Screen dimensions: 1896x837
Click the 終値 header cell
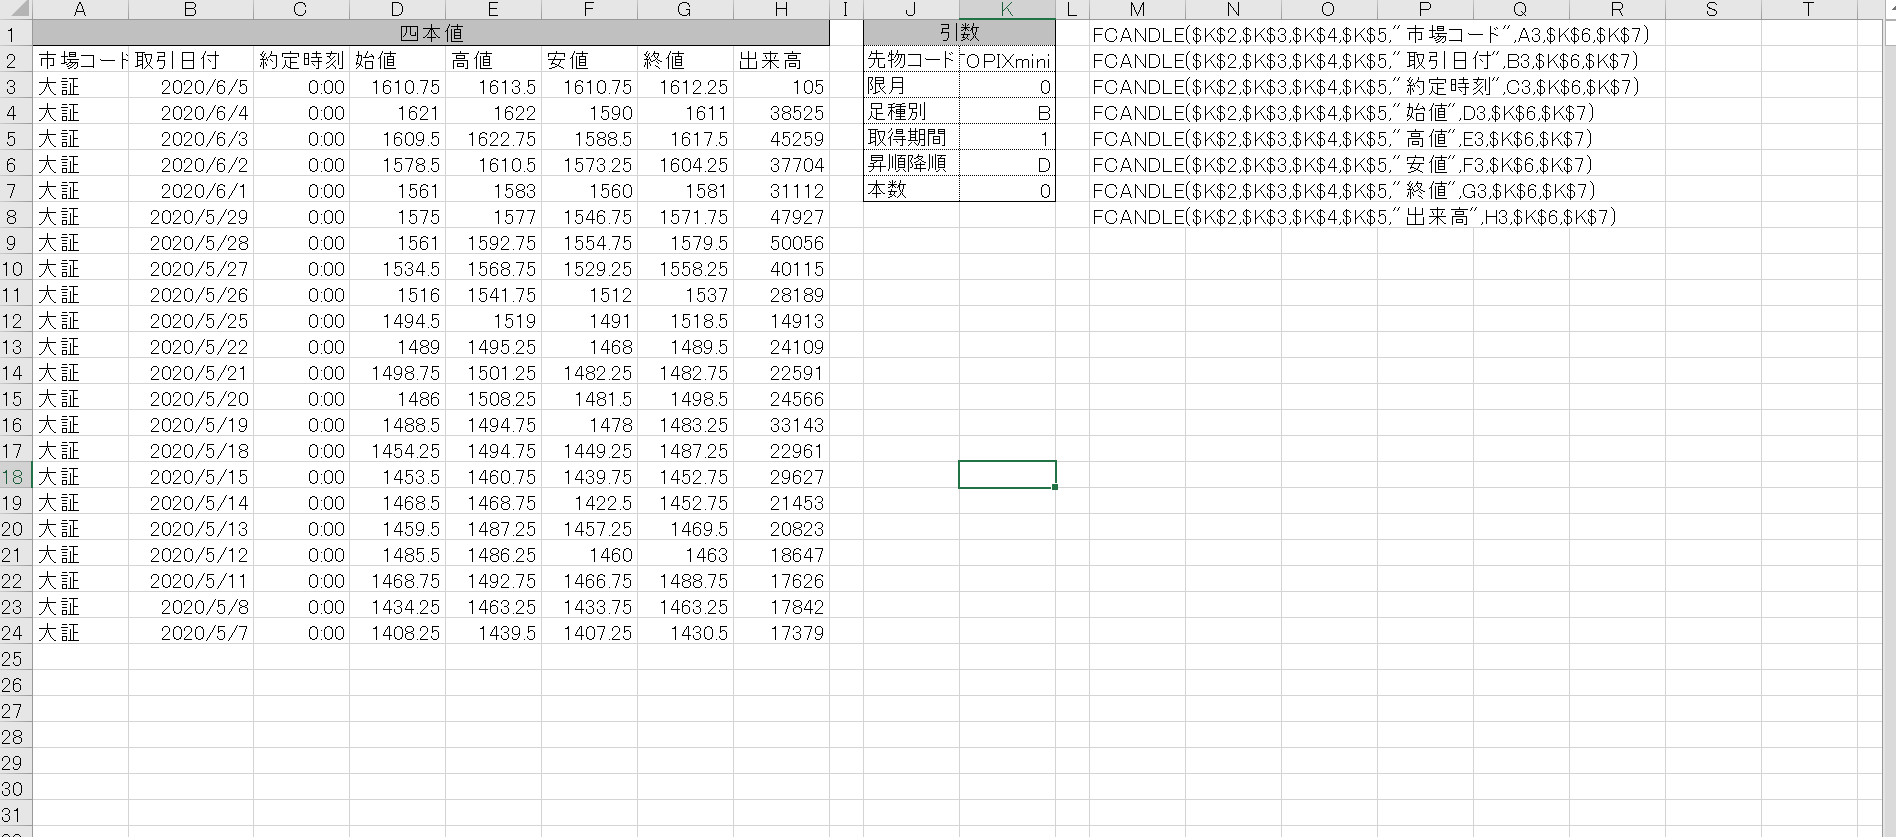pos(685,61)
